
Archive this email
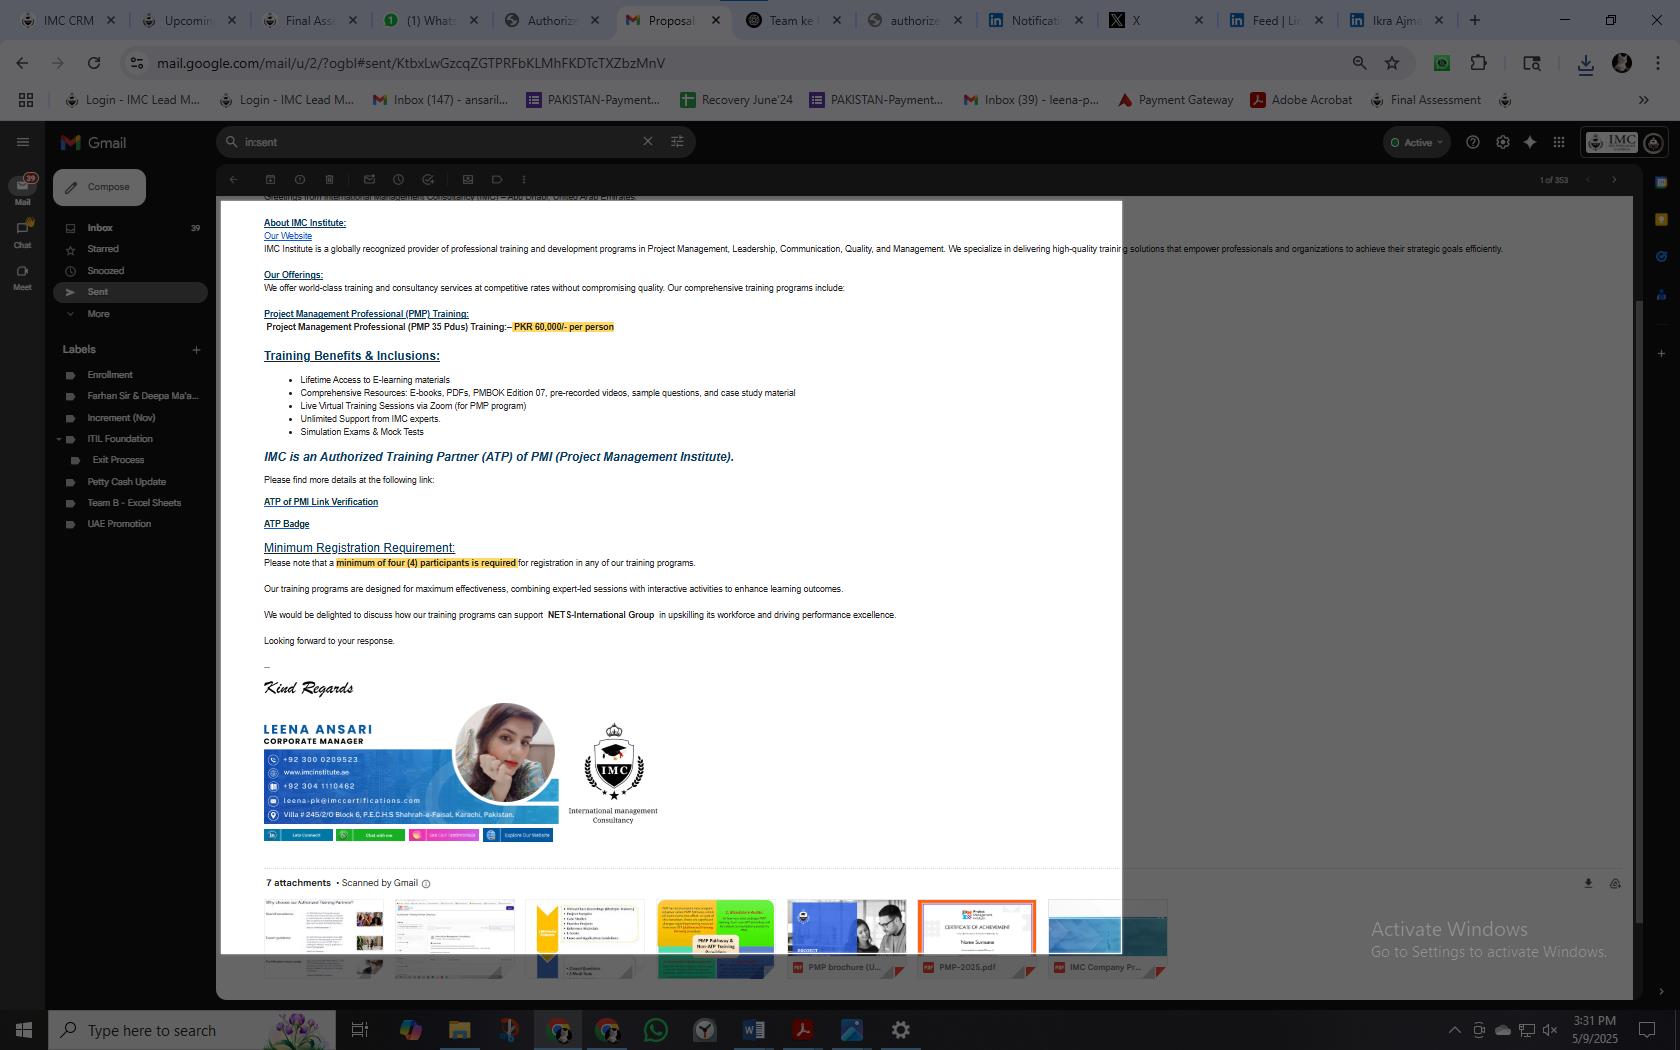pyautogui.click(x=270, y=180)
